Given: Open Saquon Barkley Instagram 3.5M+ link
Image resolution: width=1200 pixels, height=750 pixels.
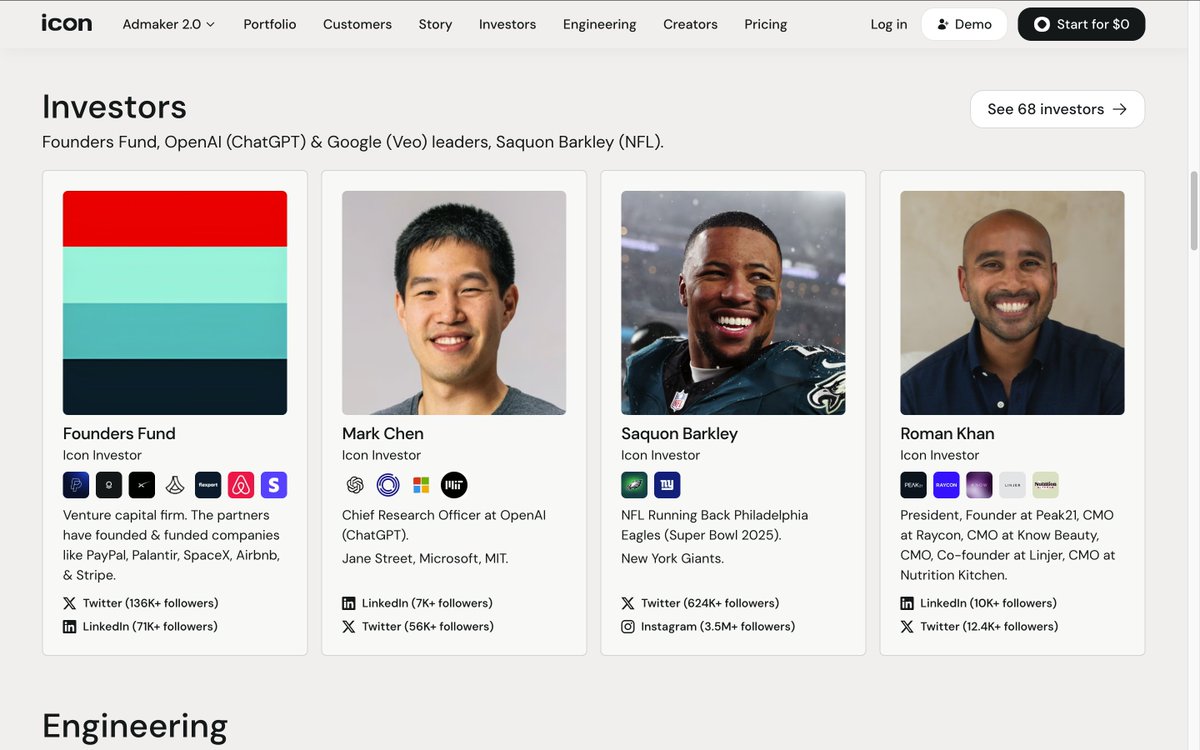Looking at the screenshot, I should coord(708,626).
